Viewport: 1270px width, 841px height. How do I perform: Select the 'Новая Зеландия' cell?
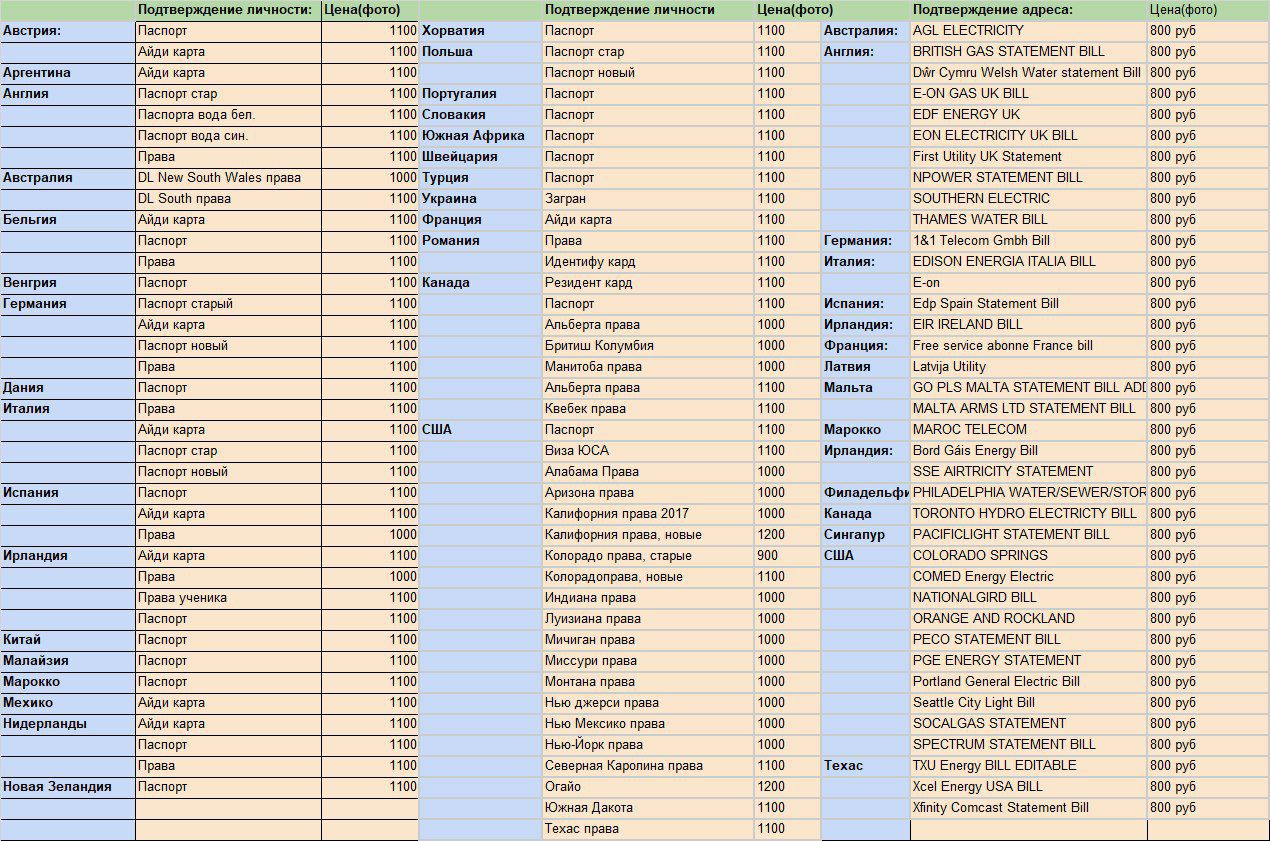point(67,787)
